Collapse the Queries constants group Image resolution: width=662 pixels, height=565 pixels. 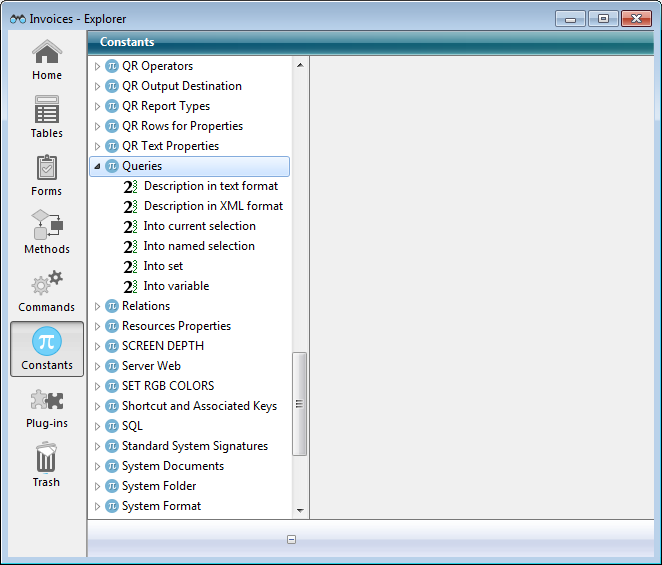click(97, 166)
